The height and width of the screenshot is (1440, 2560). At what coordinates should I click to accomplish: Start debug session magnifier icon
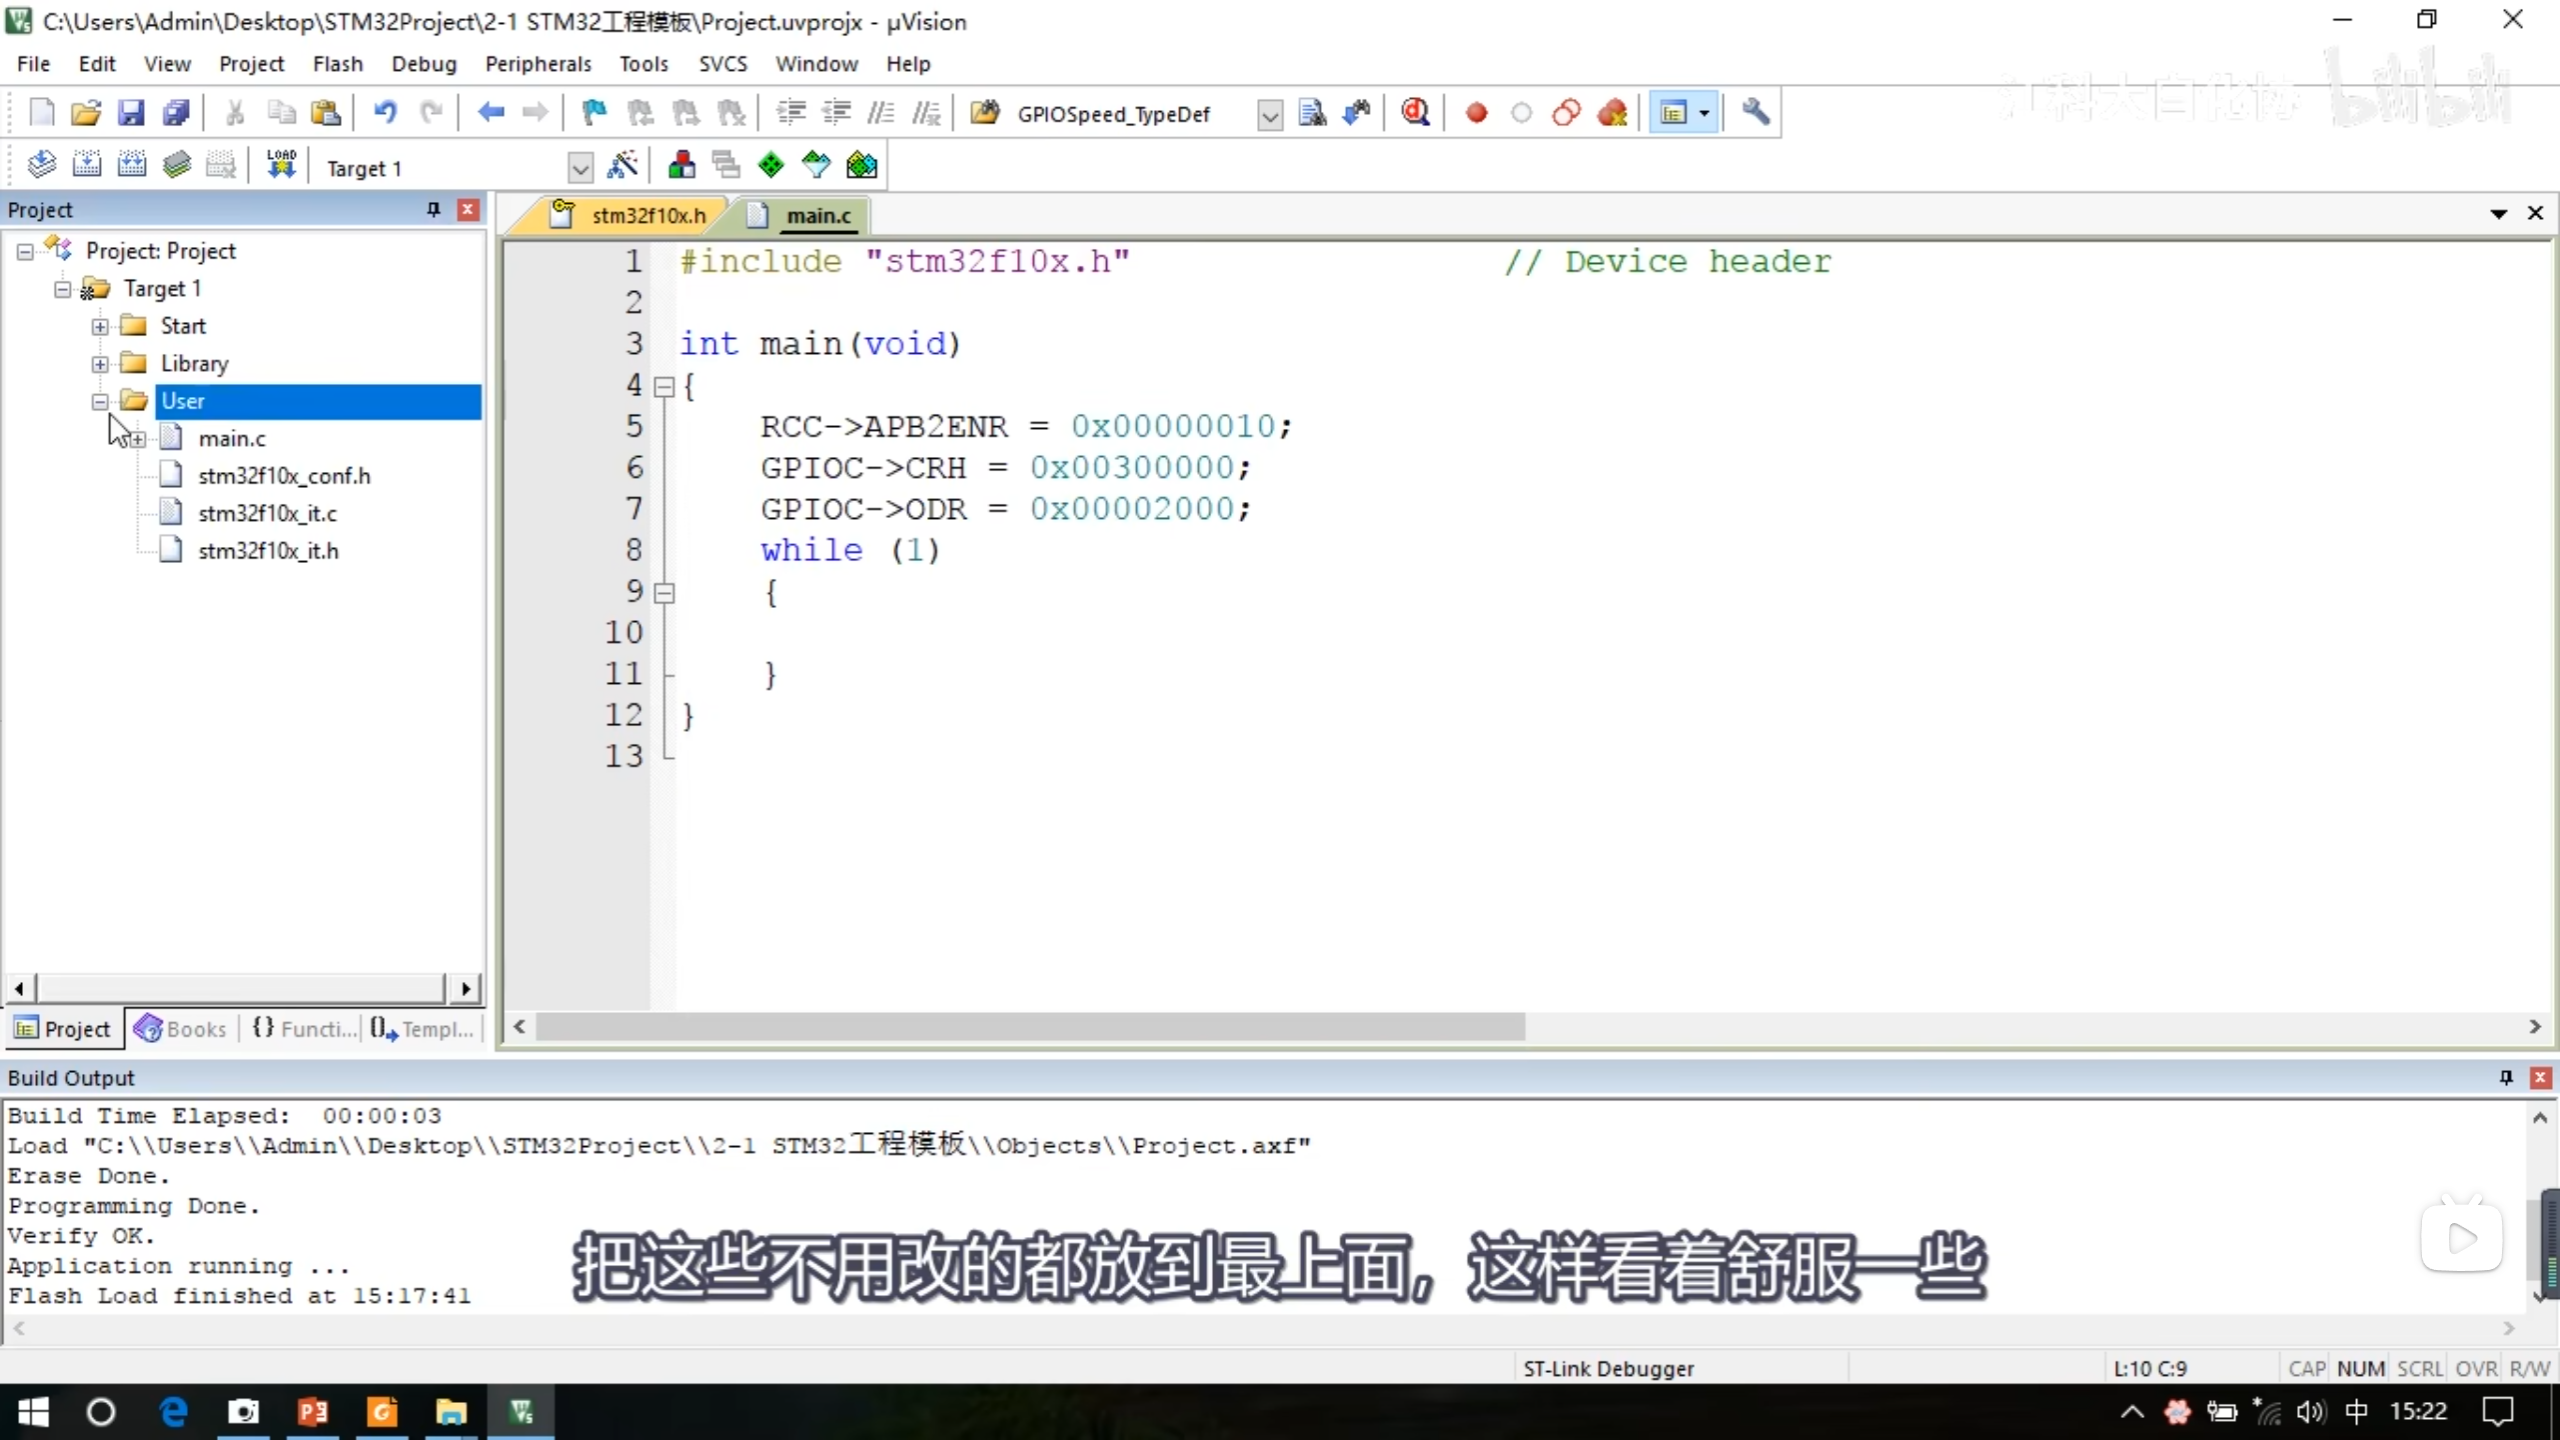tap(1415, 113)
